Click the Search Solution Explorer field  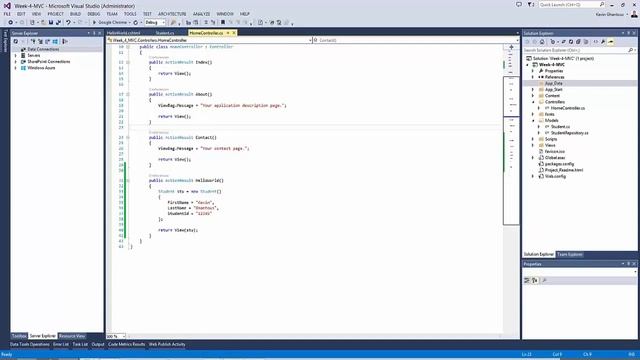click(x=579, y=50)
